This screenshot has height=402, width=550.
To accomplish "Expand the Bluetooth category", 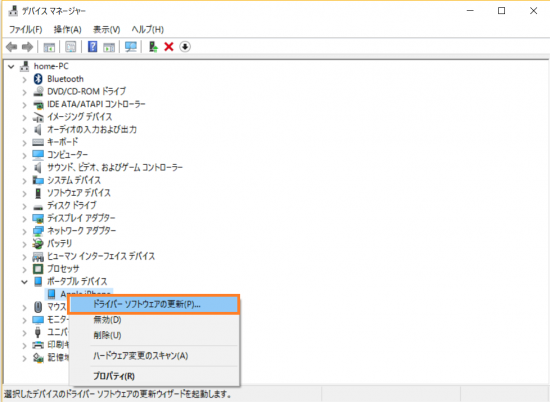I will coord(24,79).
